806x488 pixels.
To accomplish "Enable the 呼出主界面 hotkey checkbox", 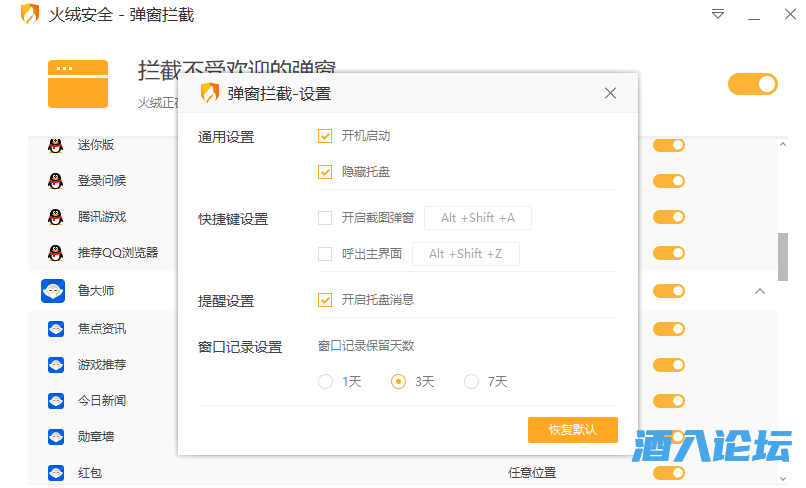I will point(325,254).
